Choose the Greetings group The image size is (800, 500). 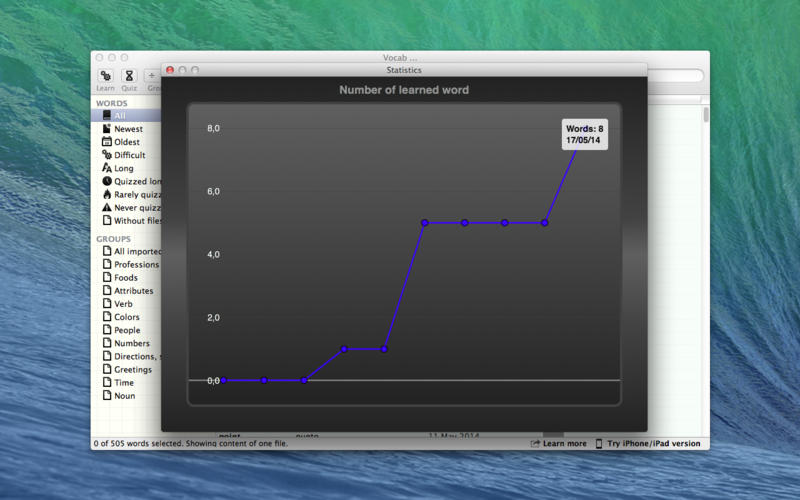132,370
